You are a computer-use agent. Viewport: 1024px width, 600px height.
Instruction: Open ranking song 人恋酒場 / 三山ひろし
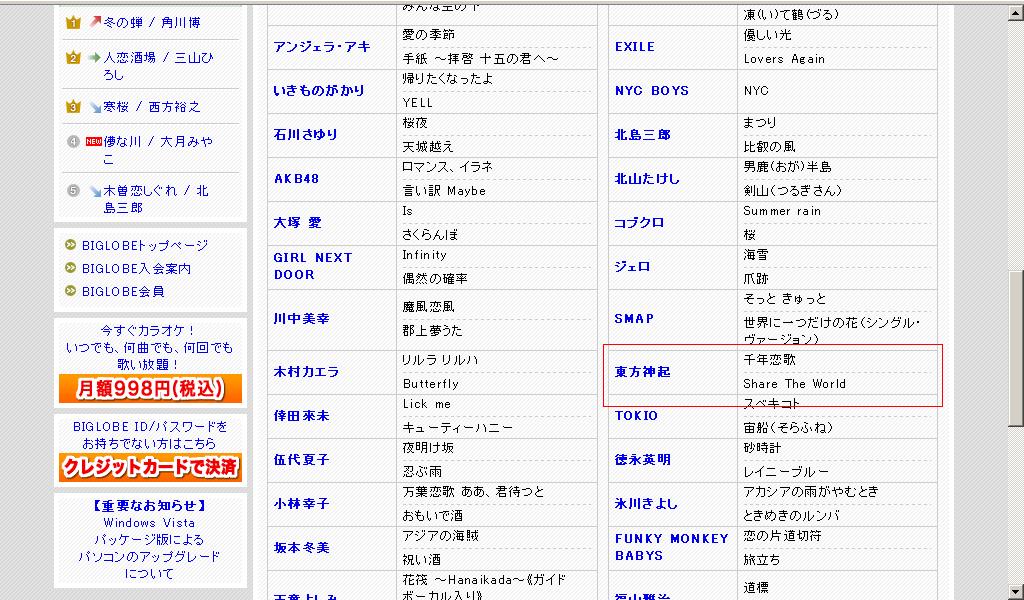coord(158,66)
